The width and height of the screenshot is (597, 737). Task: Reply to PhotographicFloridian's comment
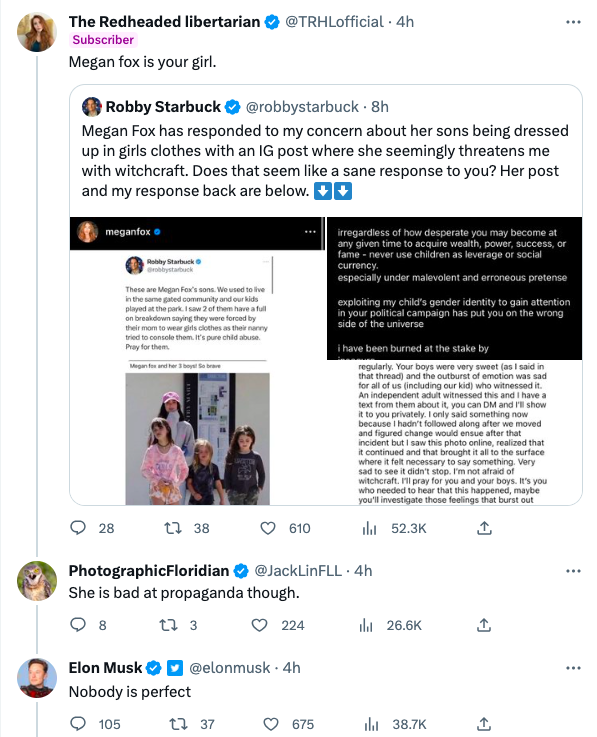pyautogui.click(x=78, y=625)
